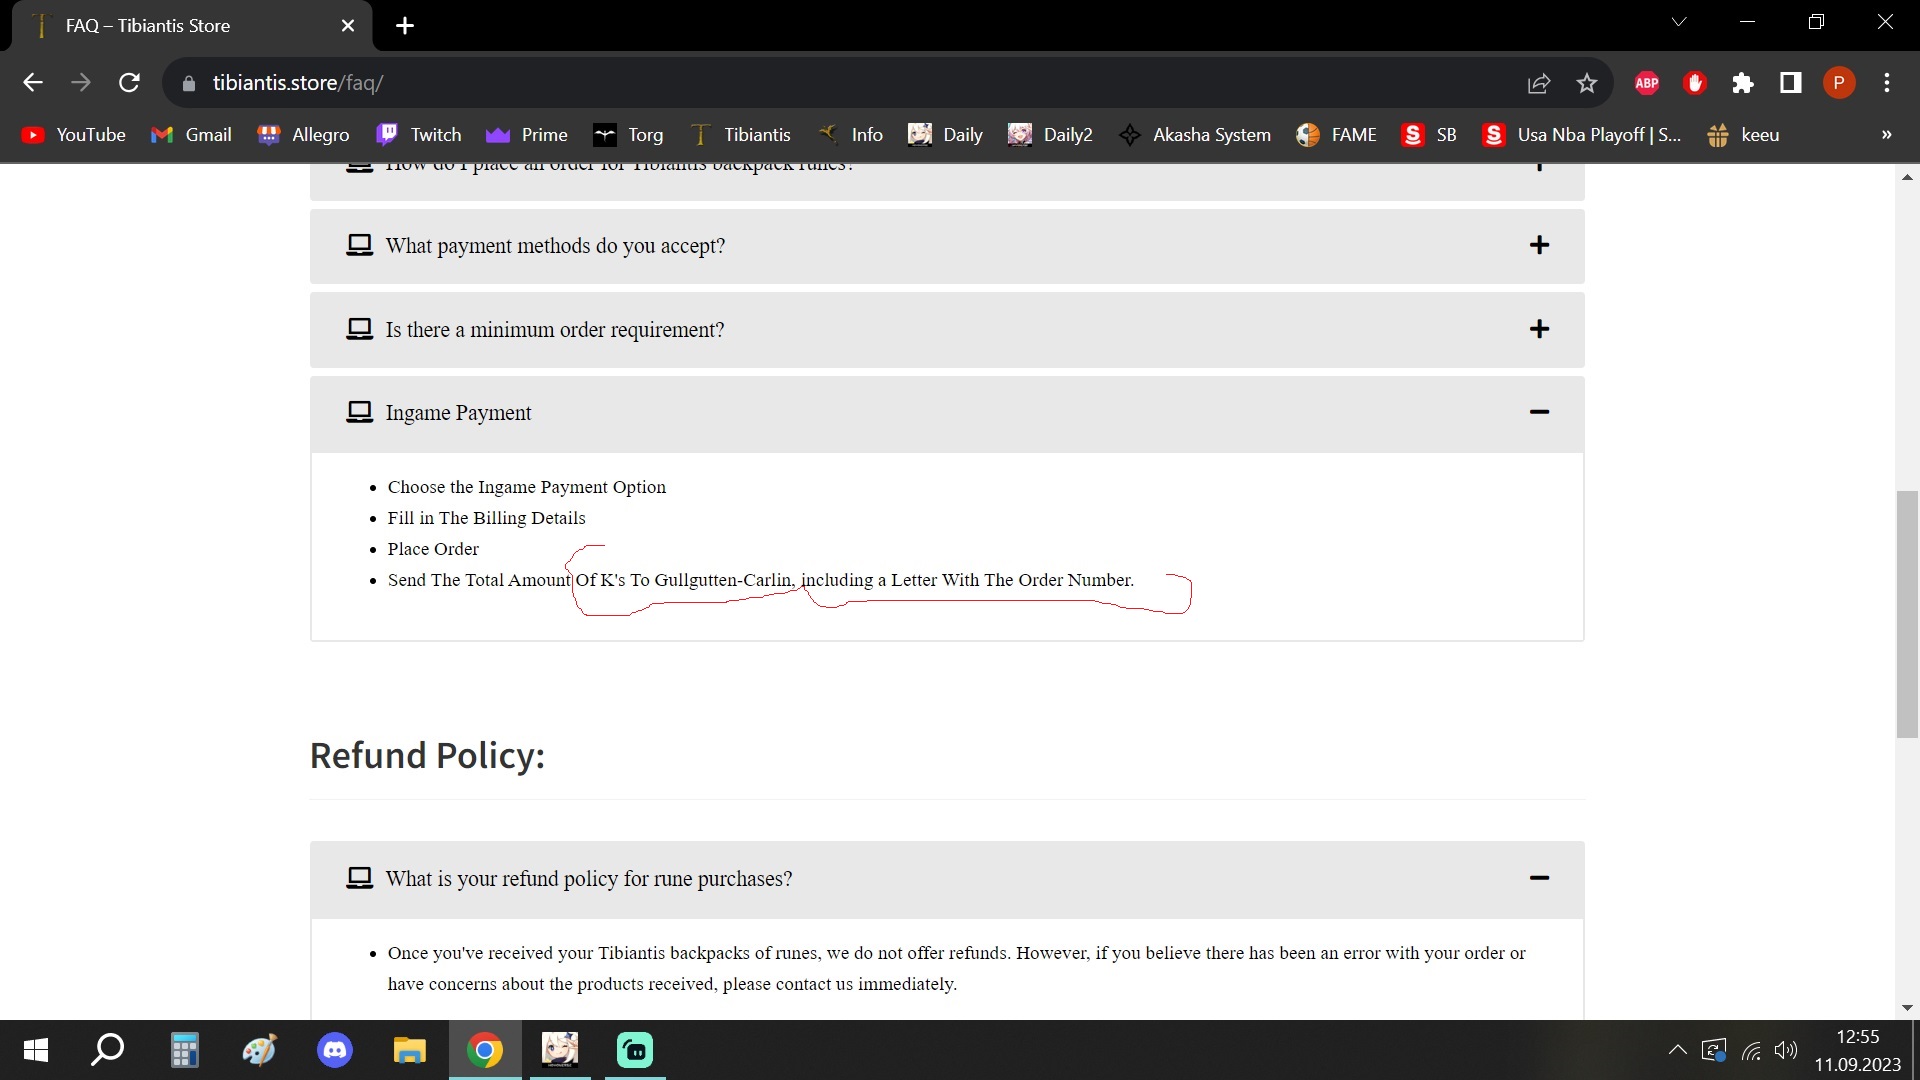The width and height of the screenshot is (1920, 1080).
Task: Open AdBlock Plus extension
Action: 1647,83
